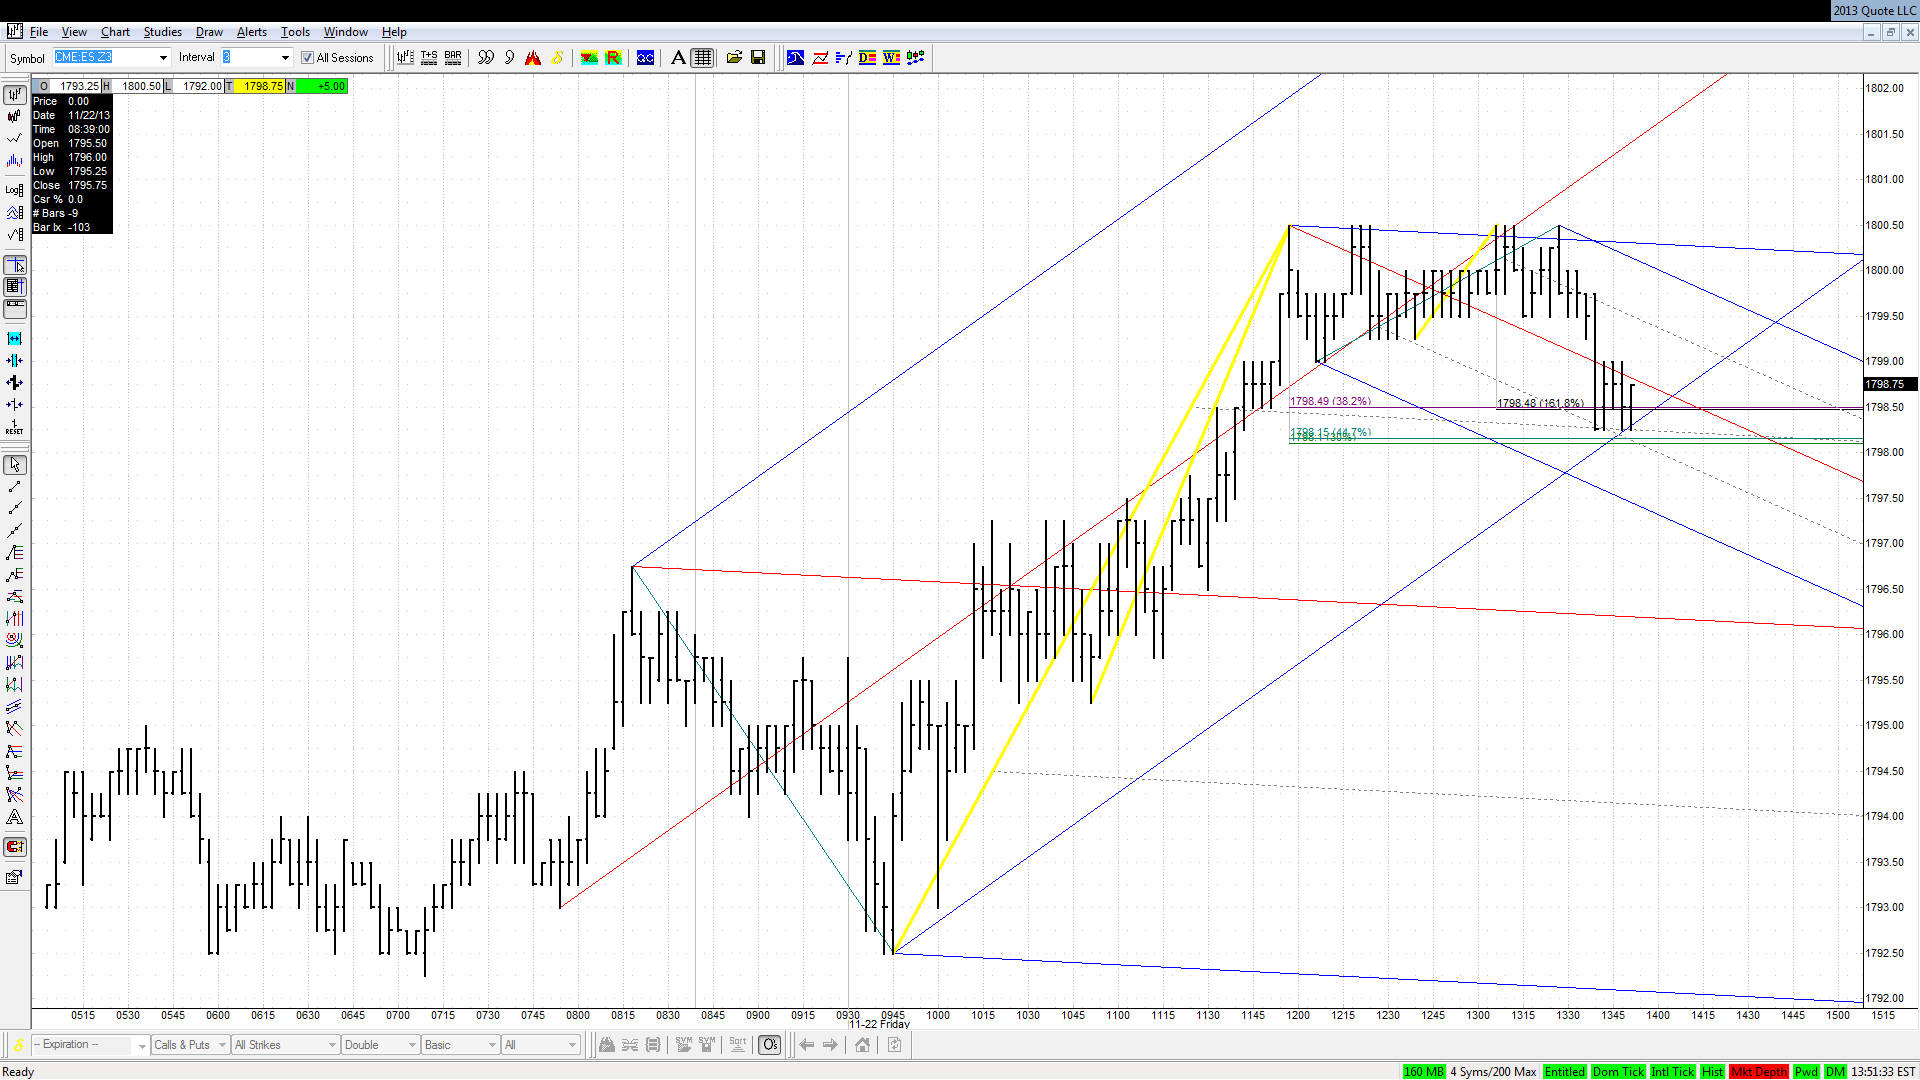Toggle the O$ button in the bottom toolbar
The width and height of the screenshot is (1920, 1080).
pos(770,1045)
